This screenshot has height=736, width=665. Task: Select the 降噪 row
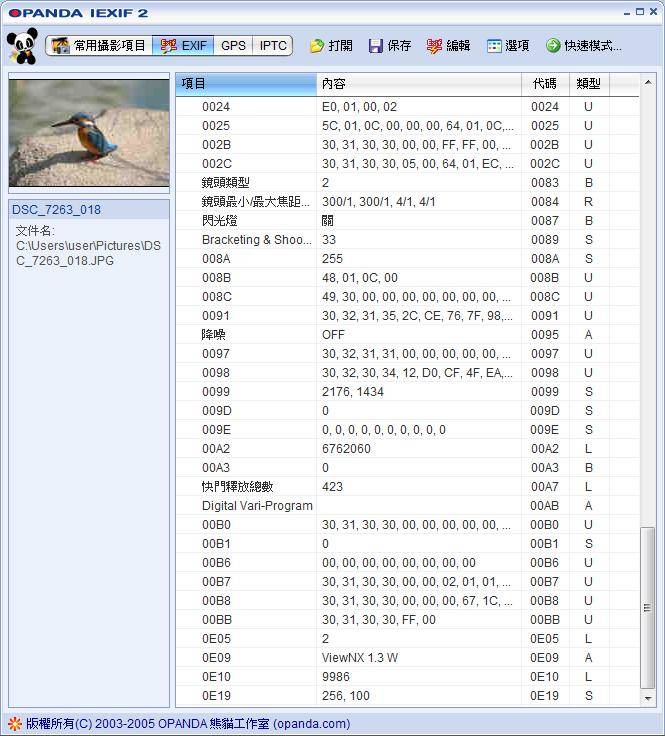[407, 335]
